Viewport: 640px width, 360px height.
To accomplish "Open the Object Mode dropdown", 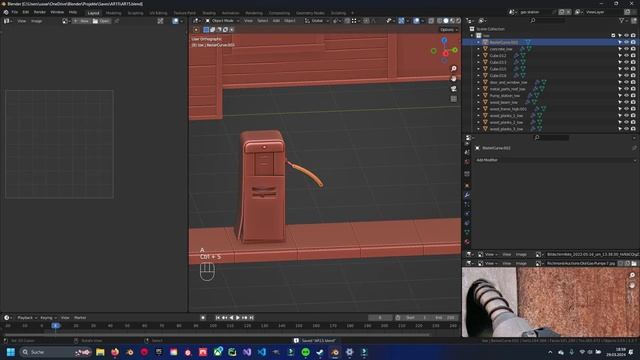I will click(x=222, y=20).
